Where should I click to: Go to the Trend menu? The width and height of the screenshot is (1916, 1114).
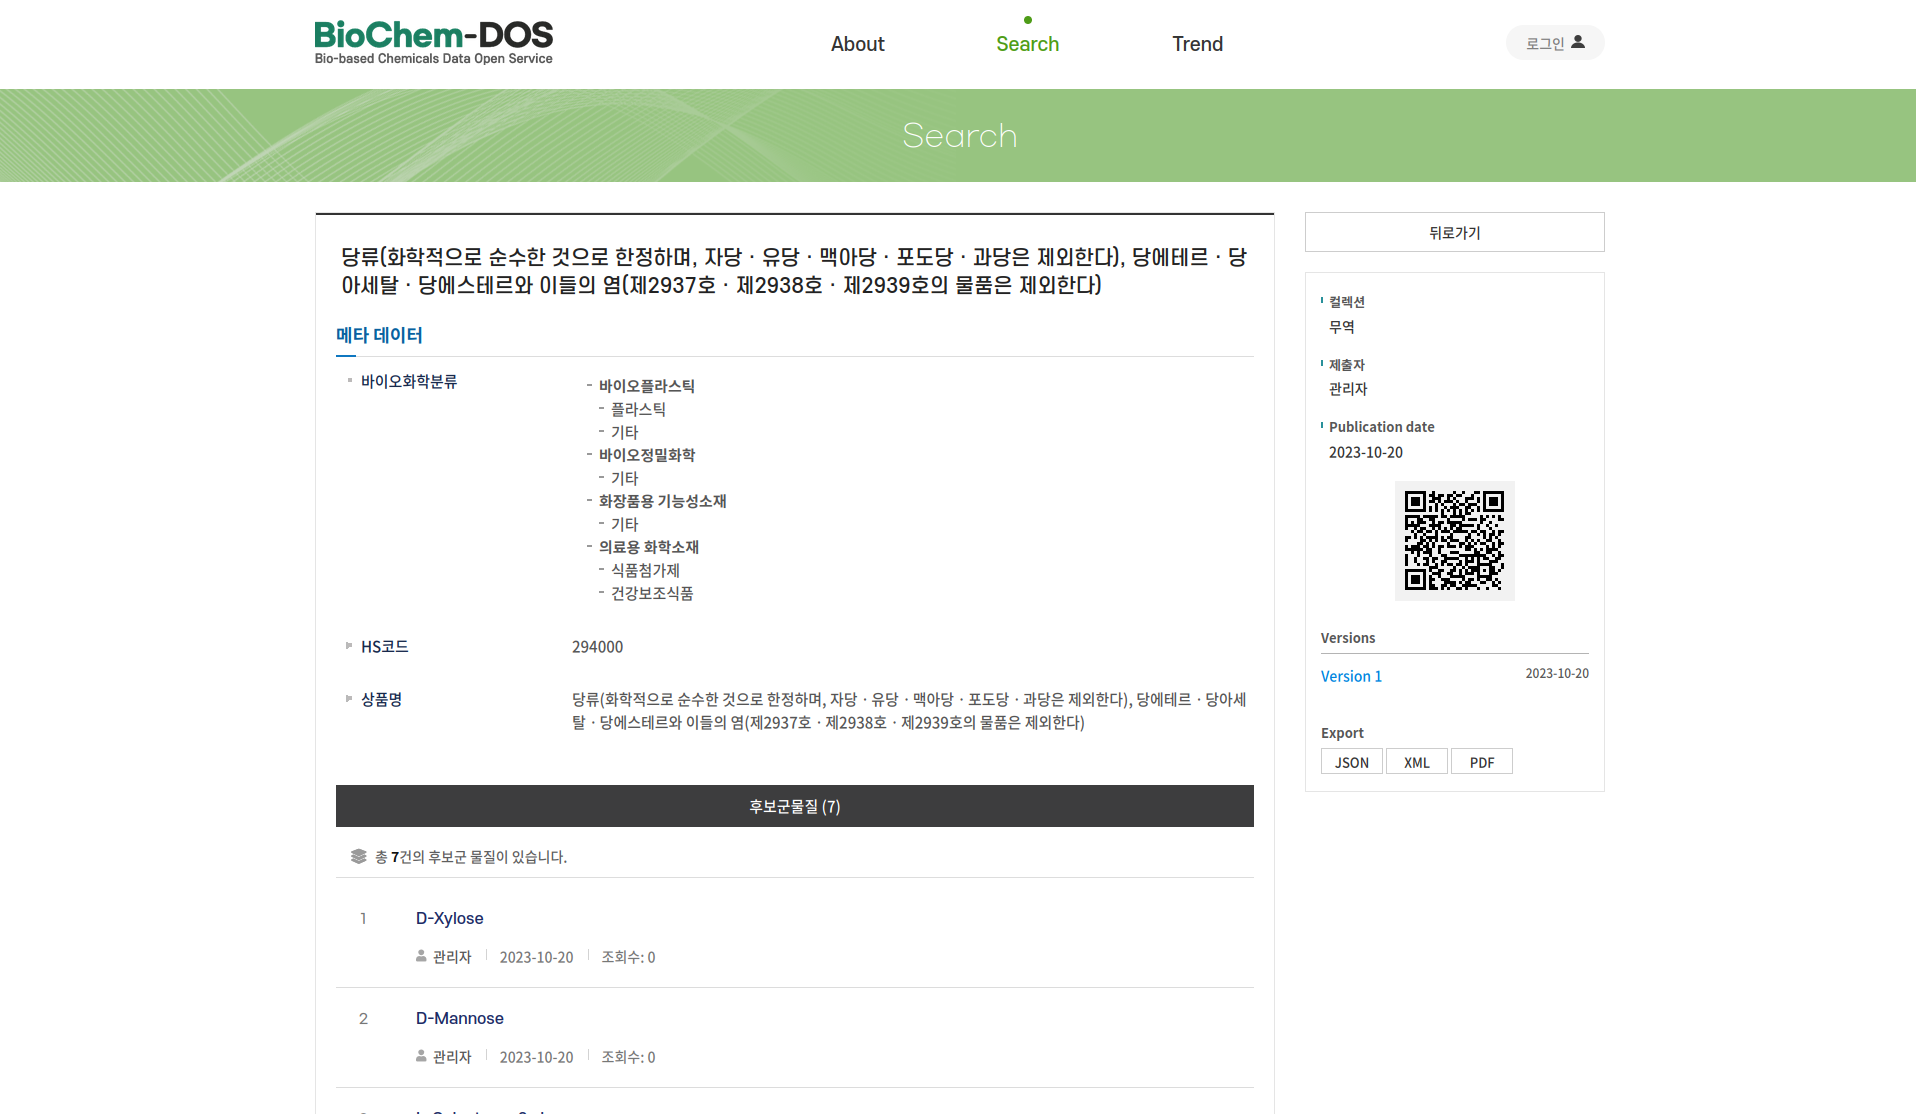coord(1197,44)
